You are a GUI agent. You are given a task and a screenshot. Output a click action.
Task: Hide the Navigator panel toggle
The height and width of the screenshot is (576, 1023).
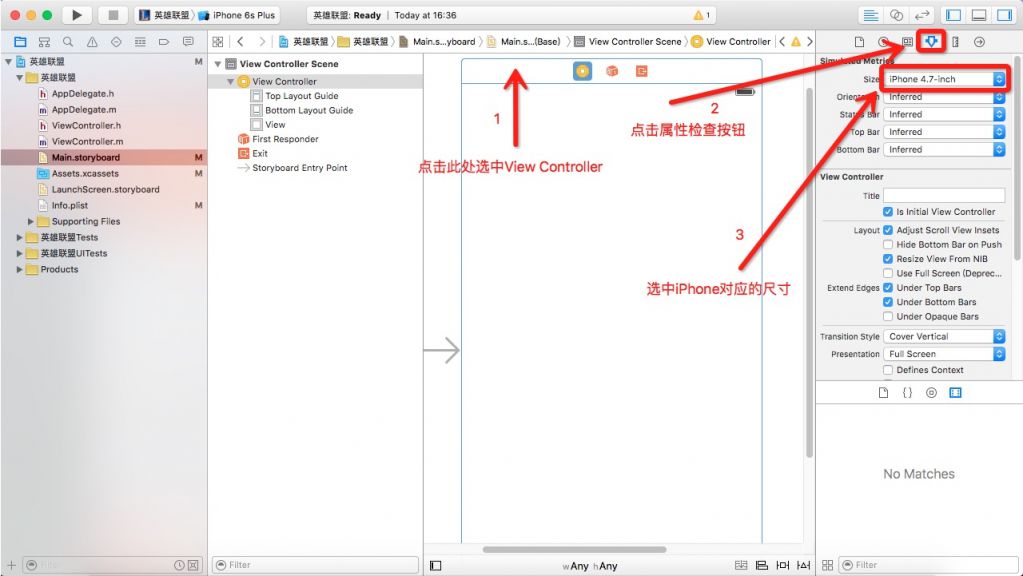point(953,15)
